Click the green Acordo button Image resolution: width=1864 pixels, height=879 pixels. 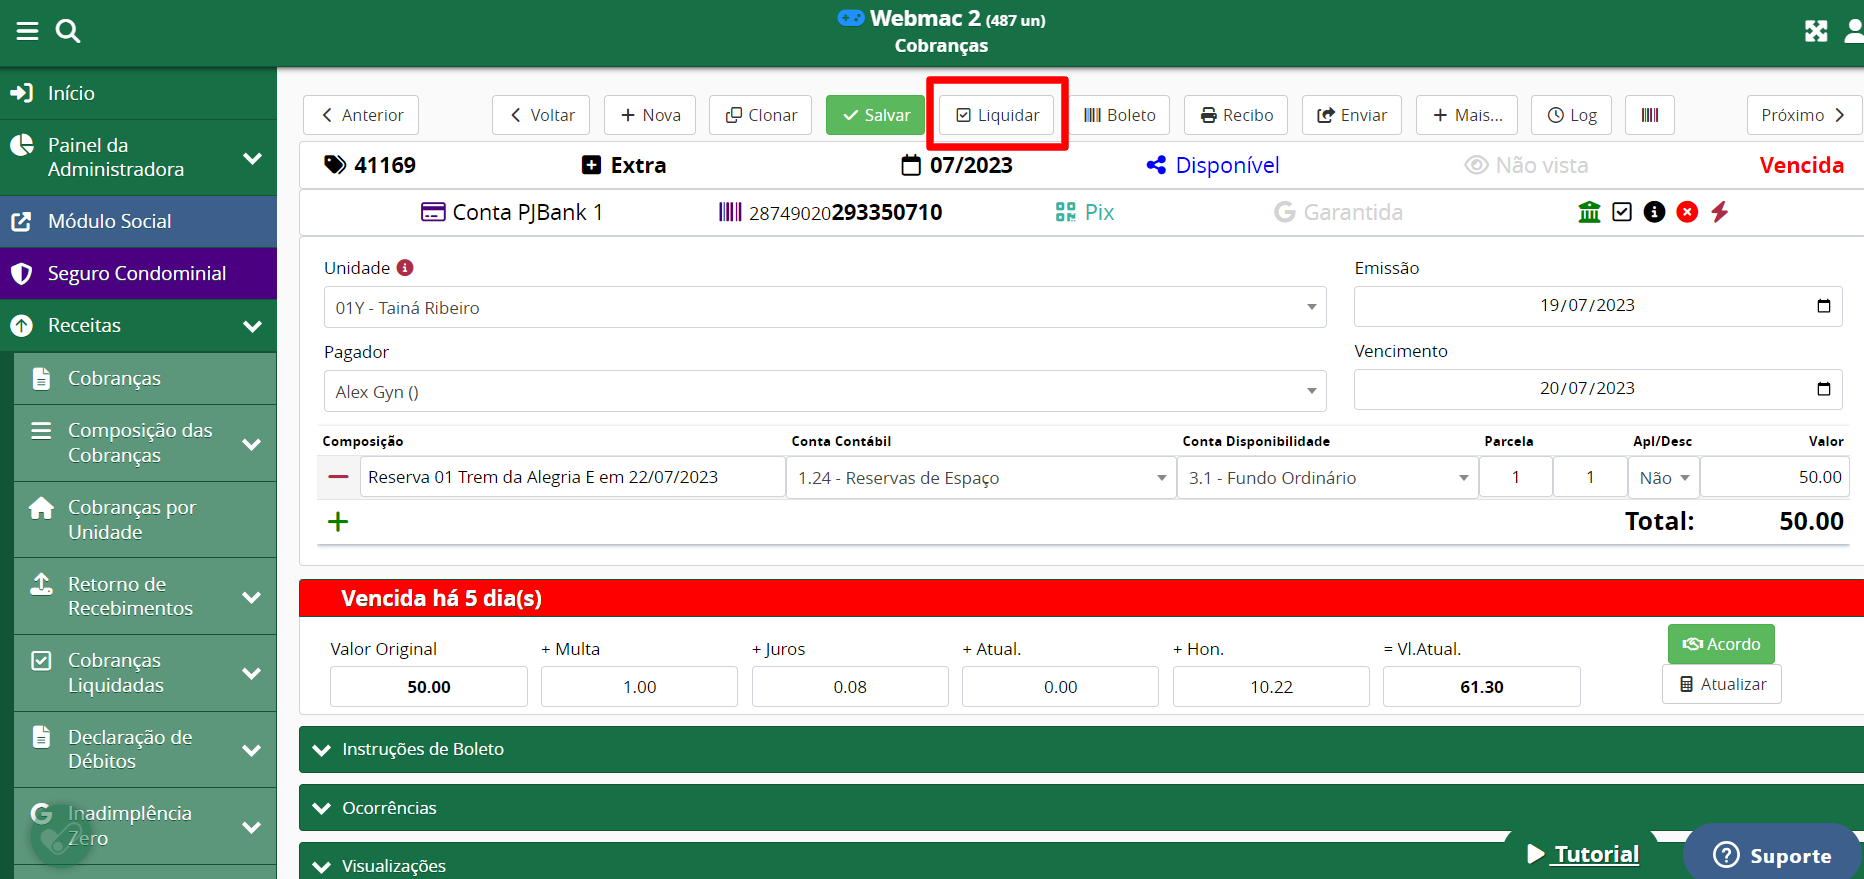(x=1720, y=644)
